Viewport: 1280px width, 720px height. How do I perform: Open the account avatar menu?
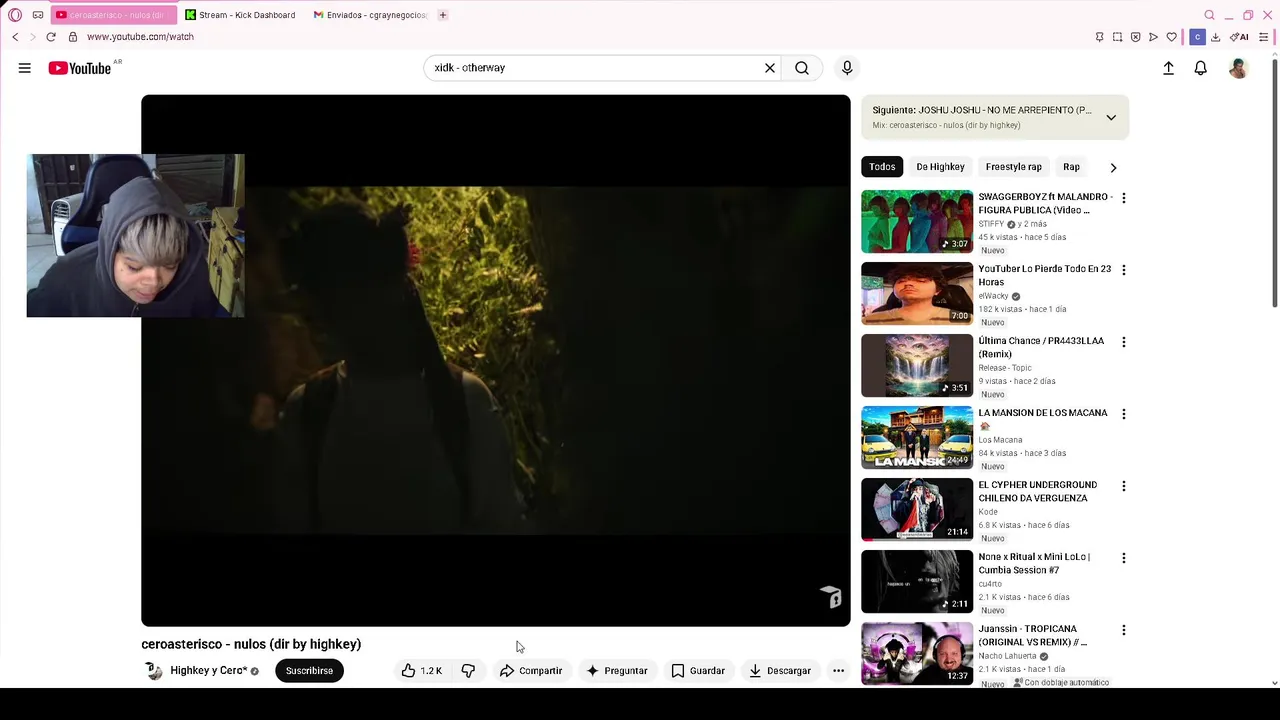point(1238,68)
